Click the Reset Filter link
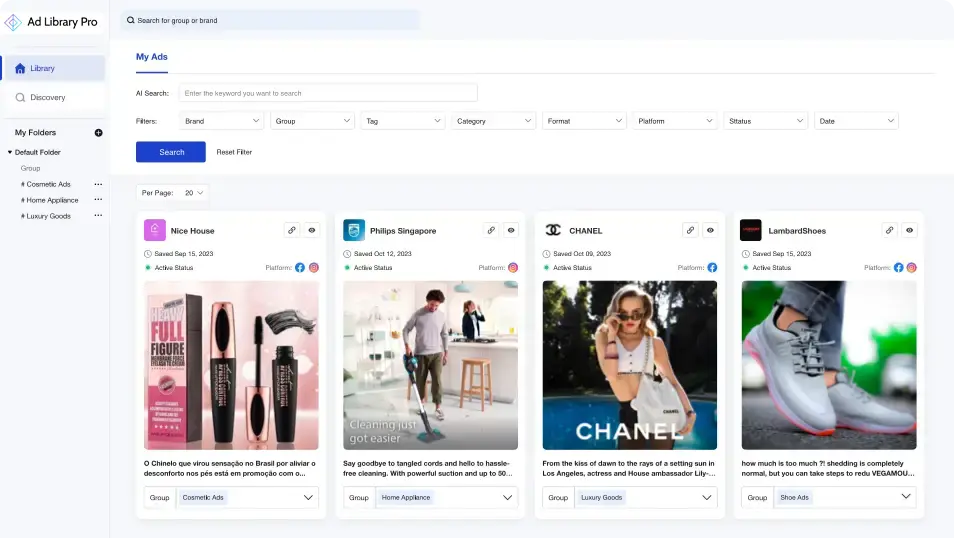954x538 pixels. tap(234, 152)
